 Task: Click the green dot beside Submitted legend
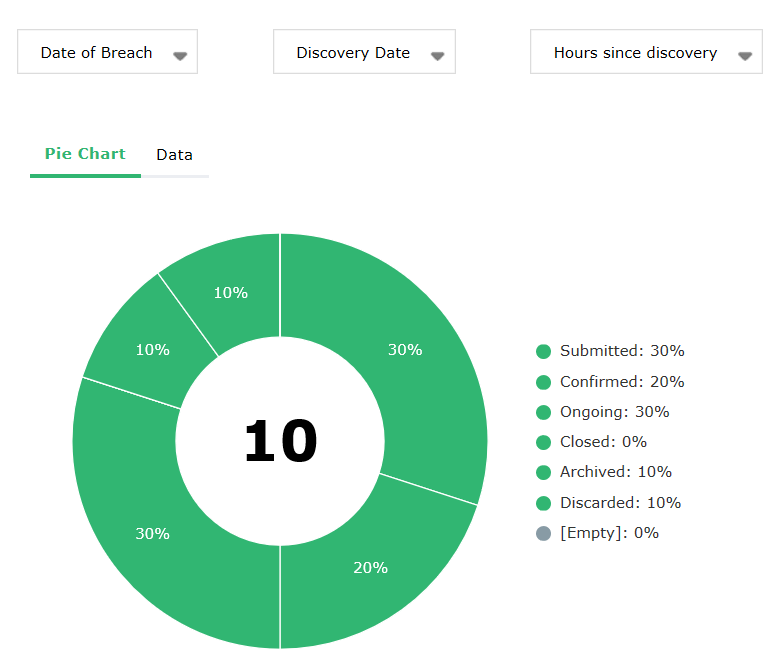[x=544, y=351]
